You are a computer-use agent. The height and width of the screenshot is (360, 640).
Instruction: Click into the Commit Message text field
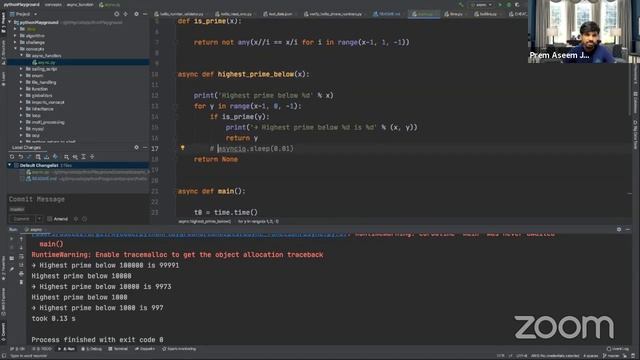(x=78, y=199)
